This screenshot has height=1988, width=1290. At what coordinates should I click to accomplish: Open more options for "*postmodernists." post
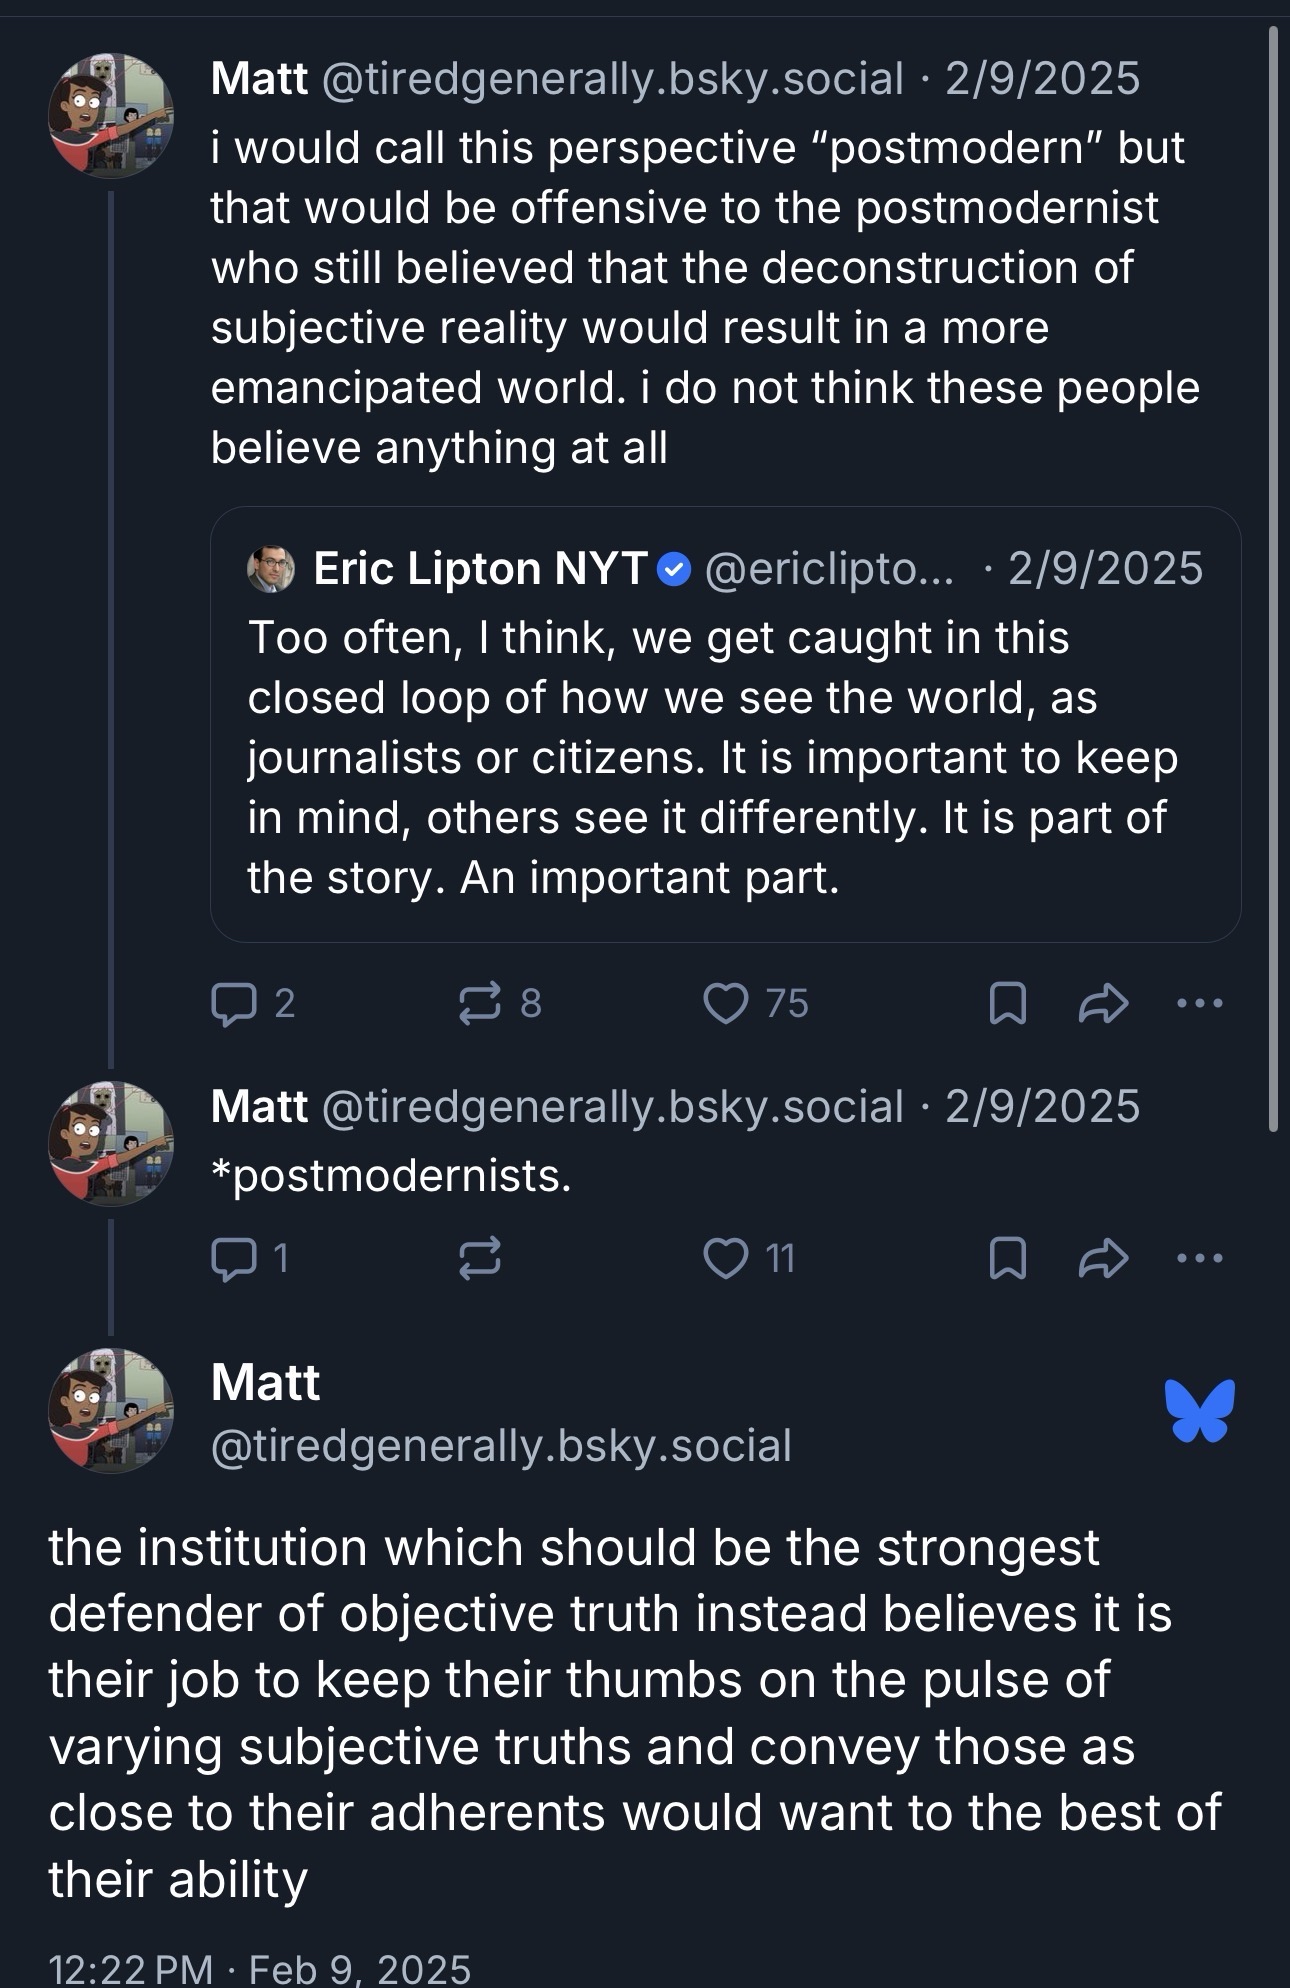tap(1200, 1258)
